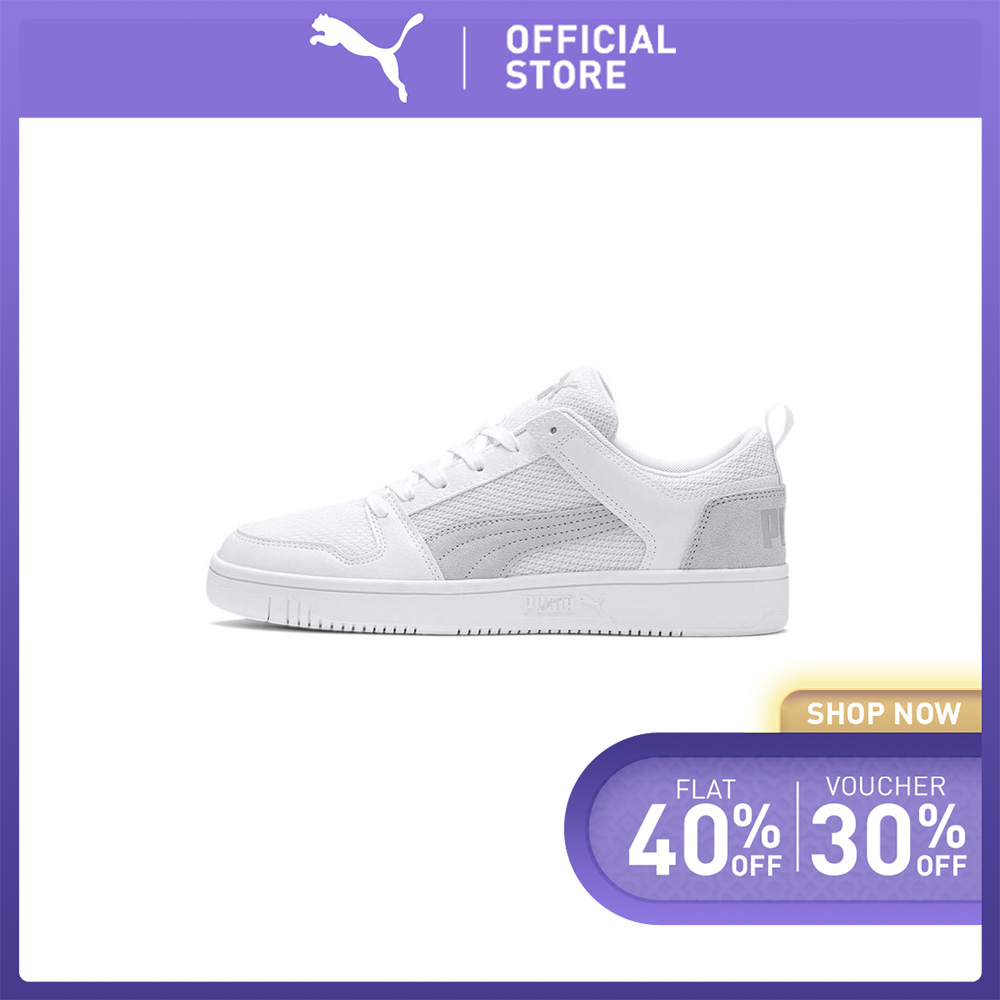Screen dimensions: 1000x1000
Task: Click the purple header banner
Action: click(500, 59)
